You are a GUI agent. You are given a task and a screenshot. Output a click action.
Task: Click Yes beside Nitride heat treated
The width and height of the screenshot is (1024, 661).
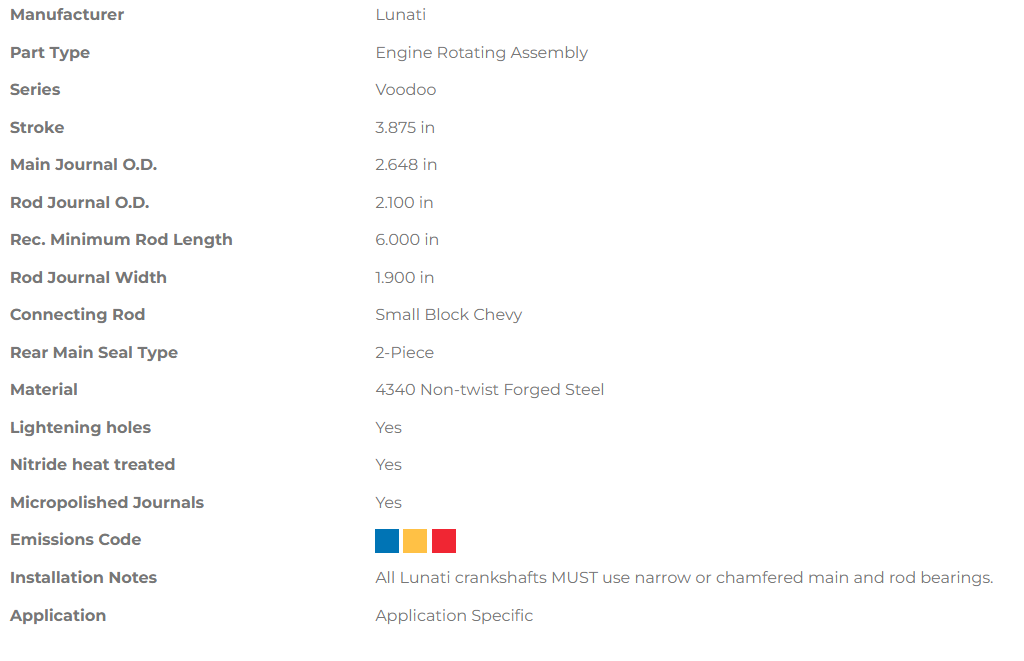pos(389,464)
